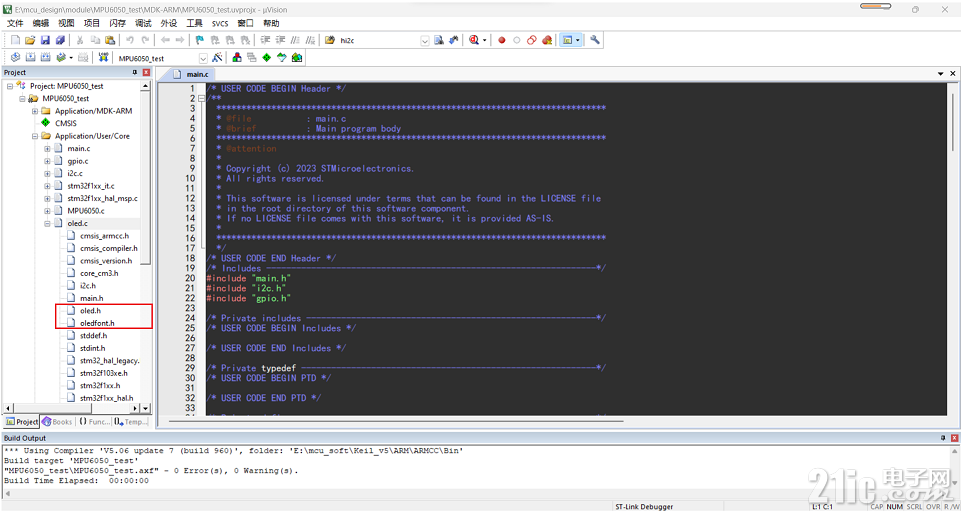This screenshot has height=511, width=962.
Task: Navigate backwards with the left arrow icon
Action: tap(165, 40)
